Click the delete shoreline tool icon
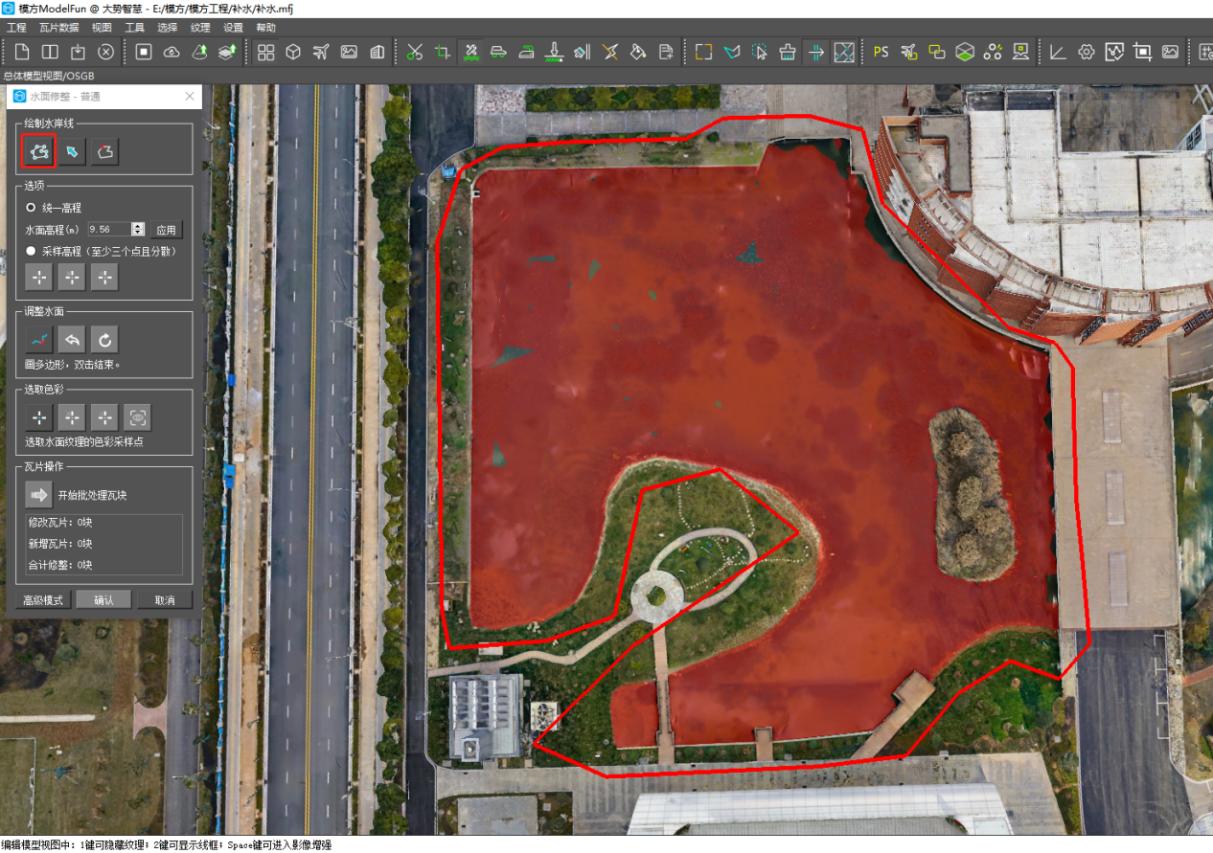 click(x=105, y=151)
